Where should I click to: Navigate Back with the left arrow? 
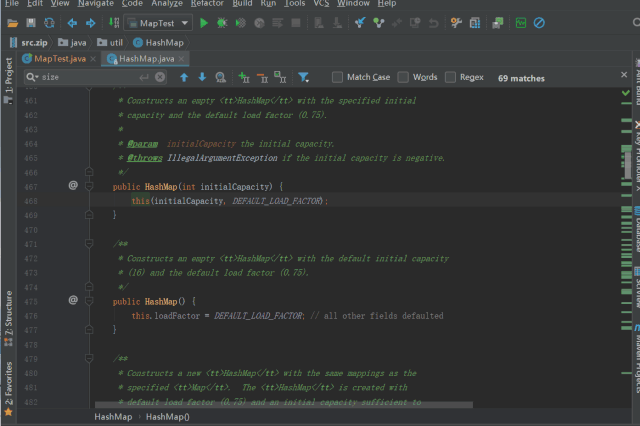72,22
